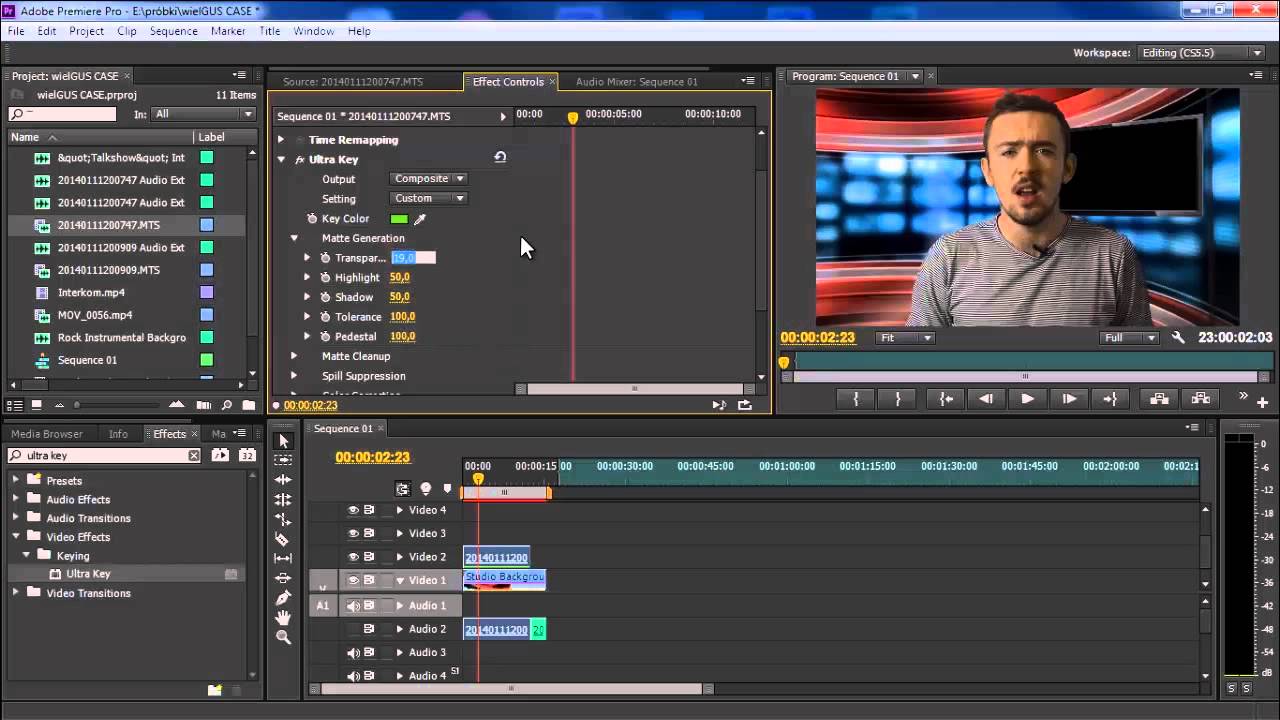Viewport: 1280px width, 720px height.
Task: Click Mark In button in Program monitor
Action: pos(855,398)
